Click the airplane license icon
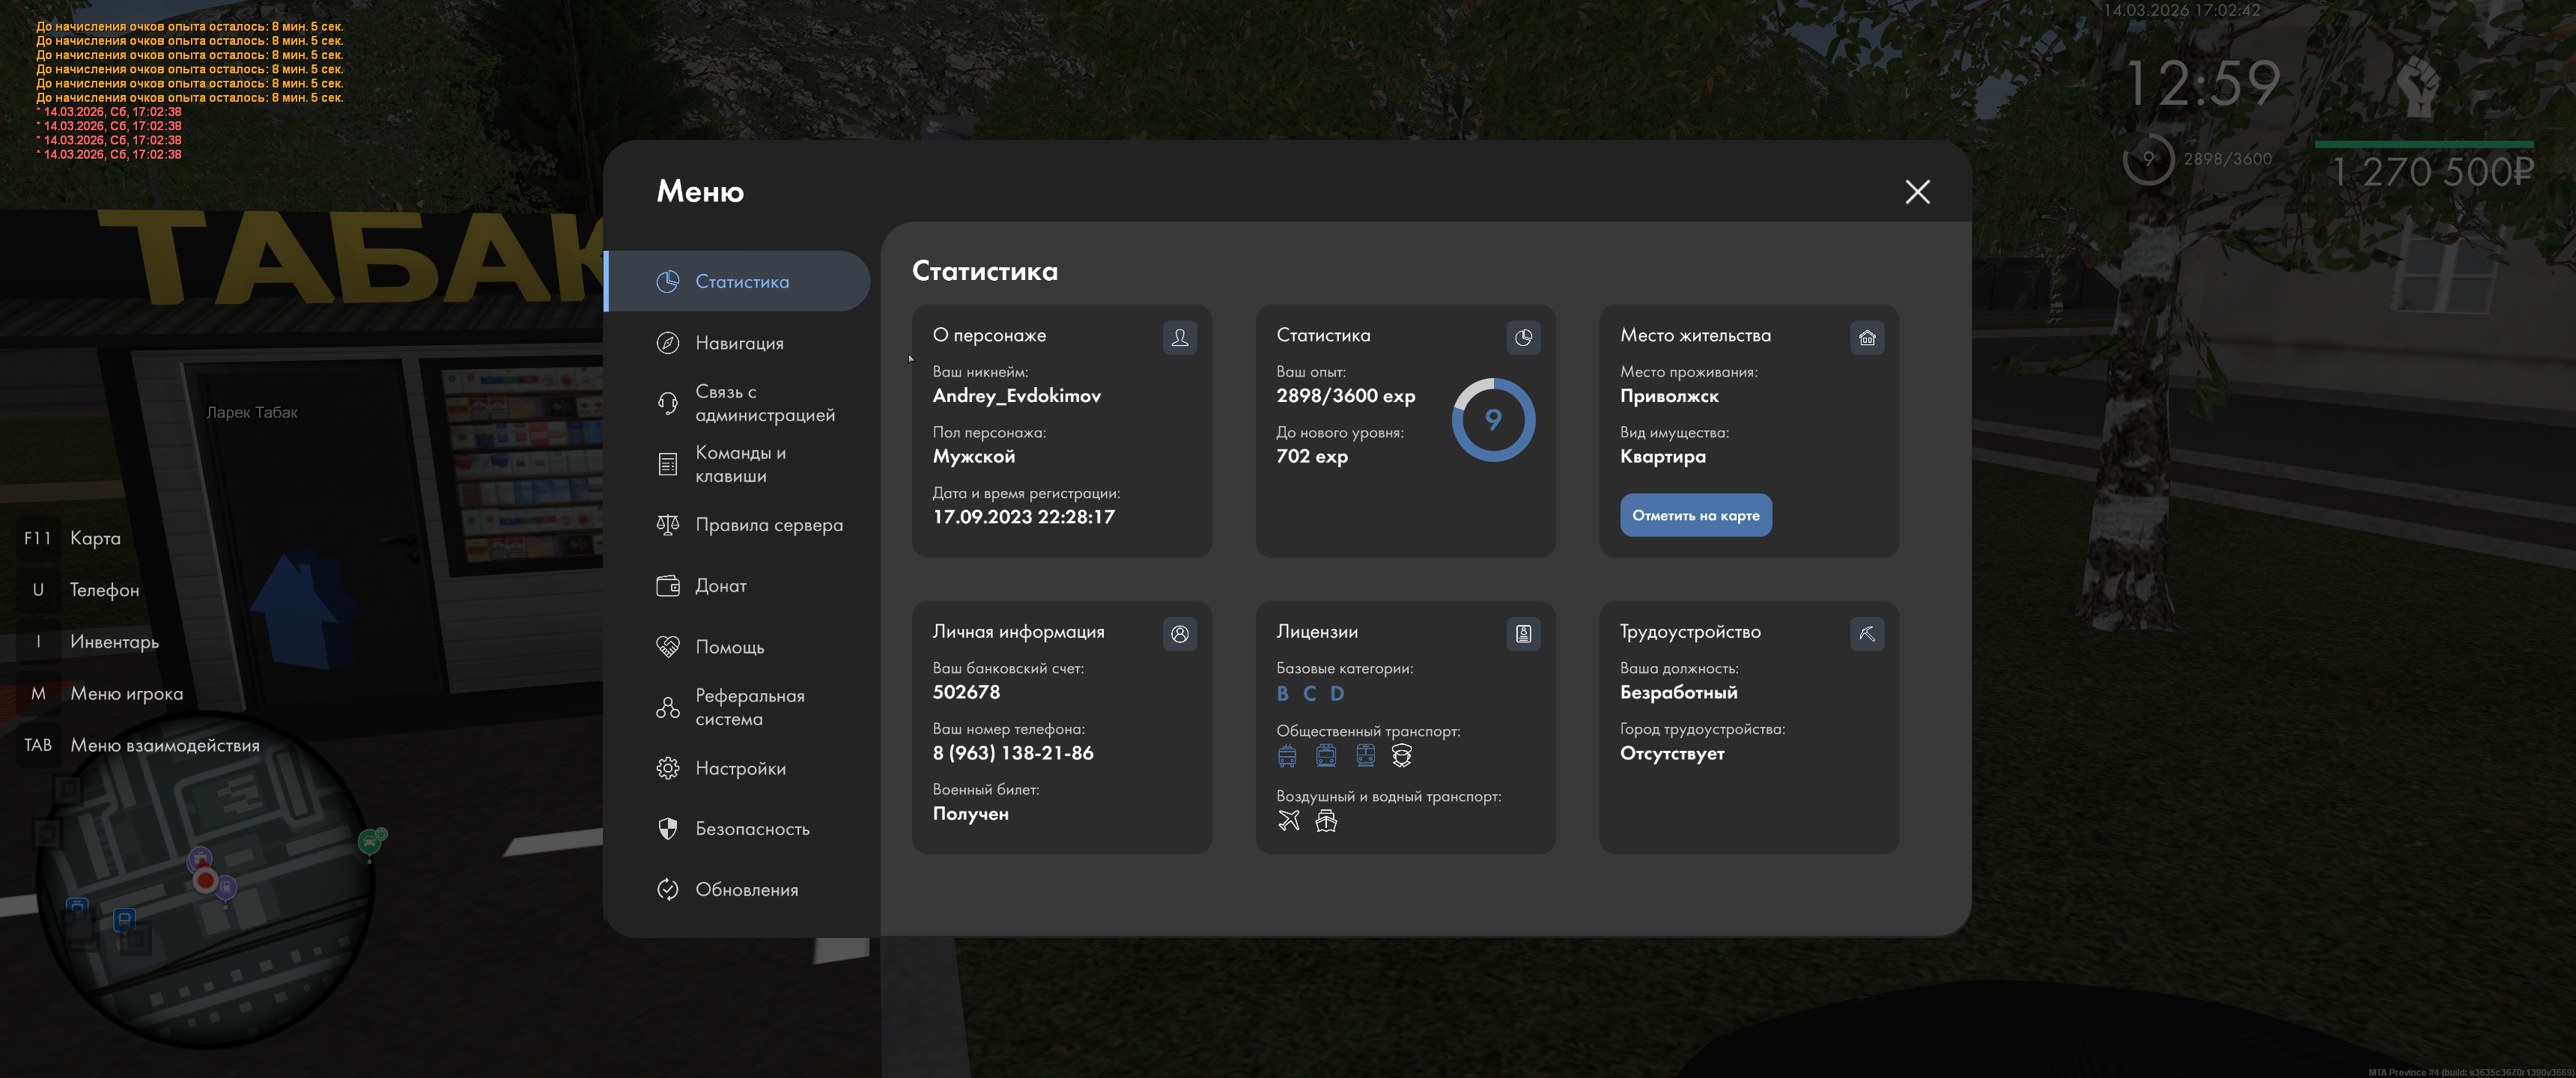 point(1288,821)
